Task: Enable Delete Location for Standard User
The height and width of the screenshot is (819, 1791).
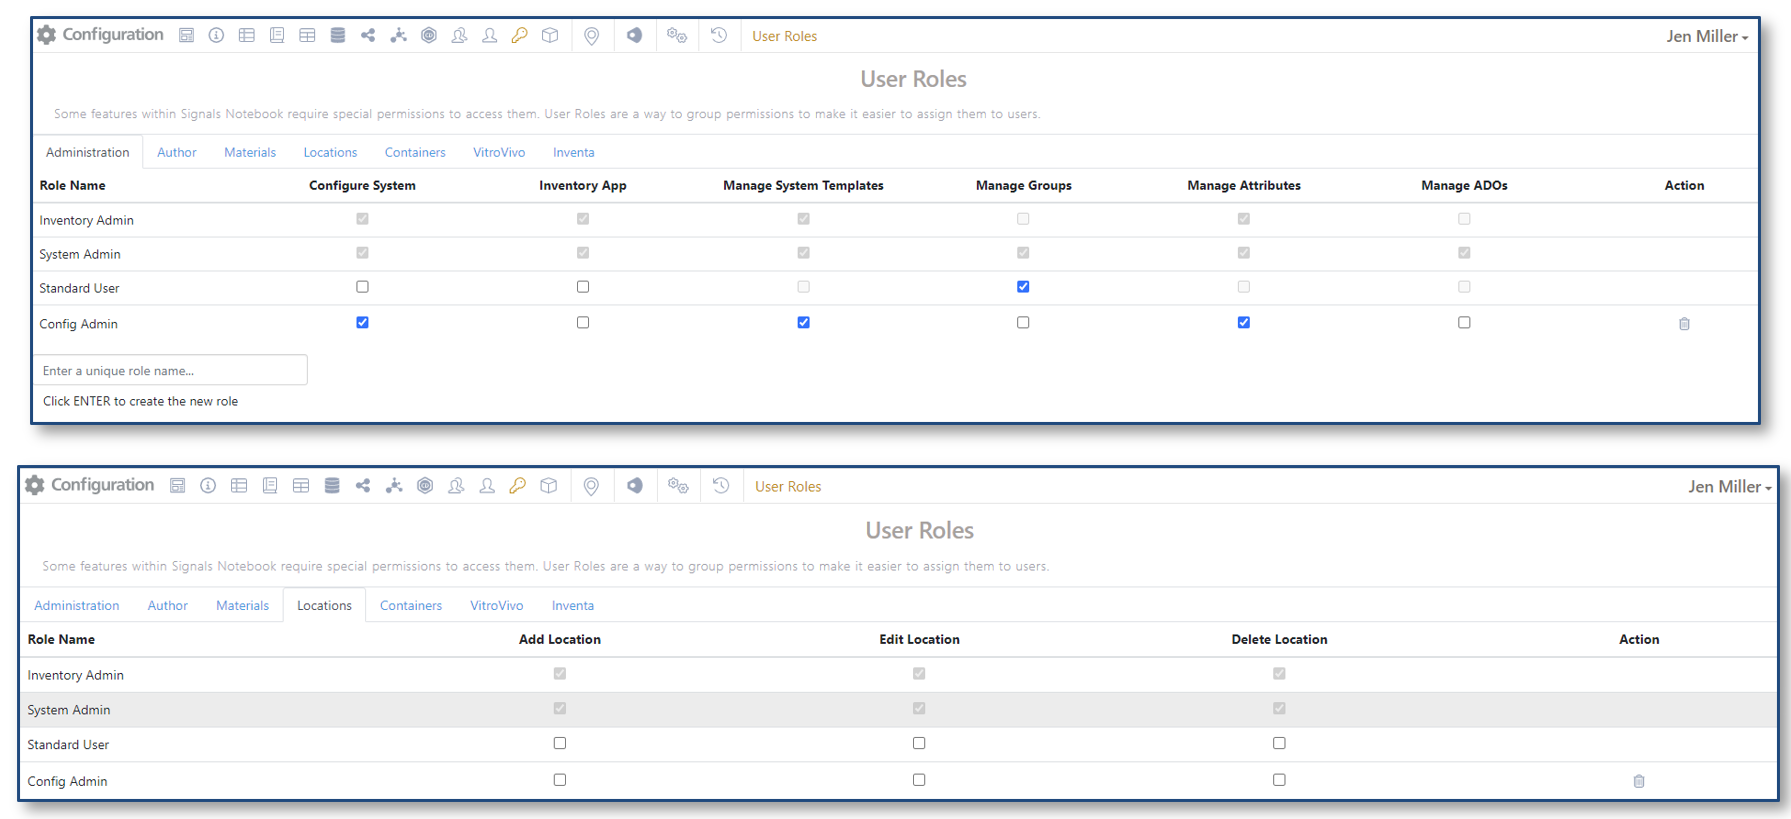Action: [1279, 744]
